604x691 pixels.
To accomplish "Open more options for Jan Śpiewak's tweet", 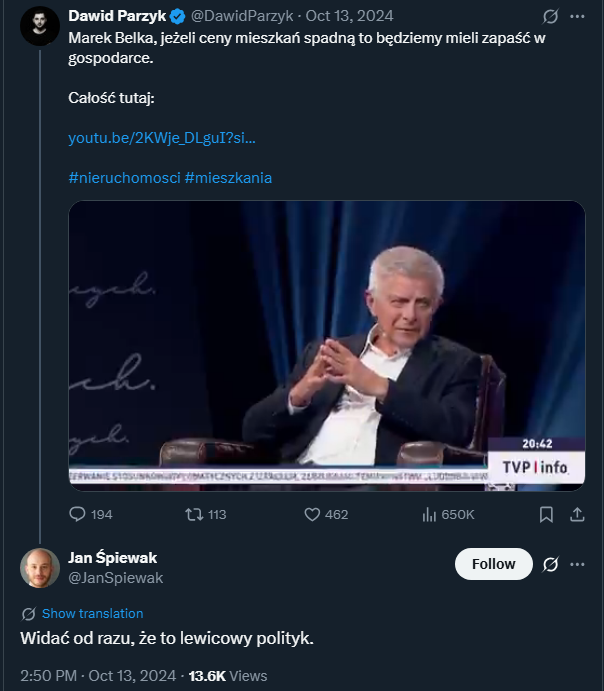I will (x=577, y=565).
